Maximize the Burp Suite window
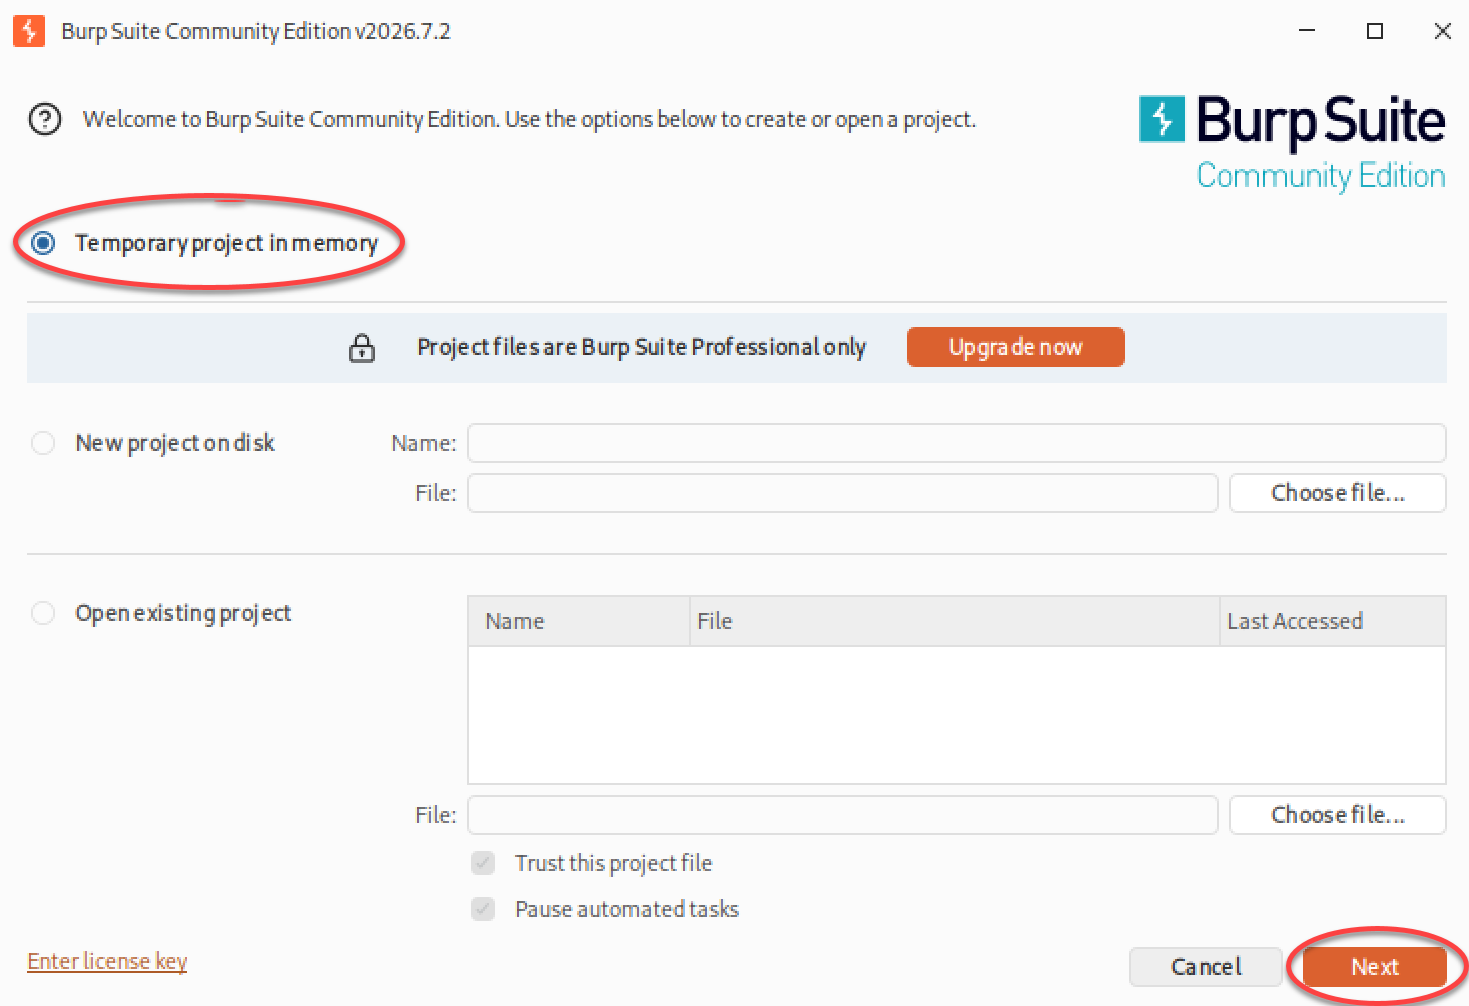 coord(1375,31)
